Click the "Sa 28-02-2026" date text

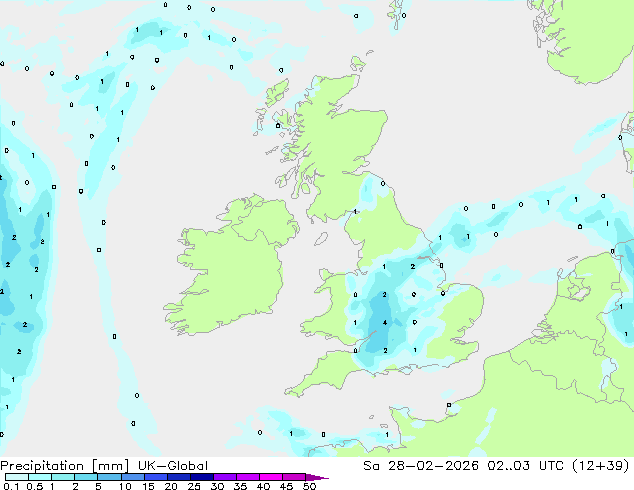pos(421,466)
